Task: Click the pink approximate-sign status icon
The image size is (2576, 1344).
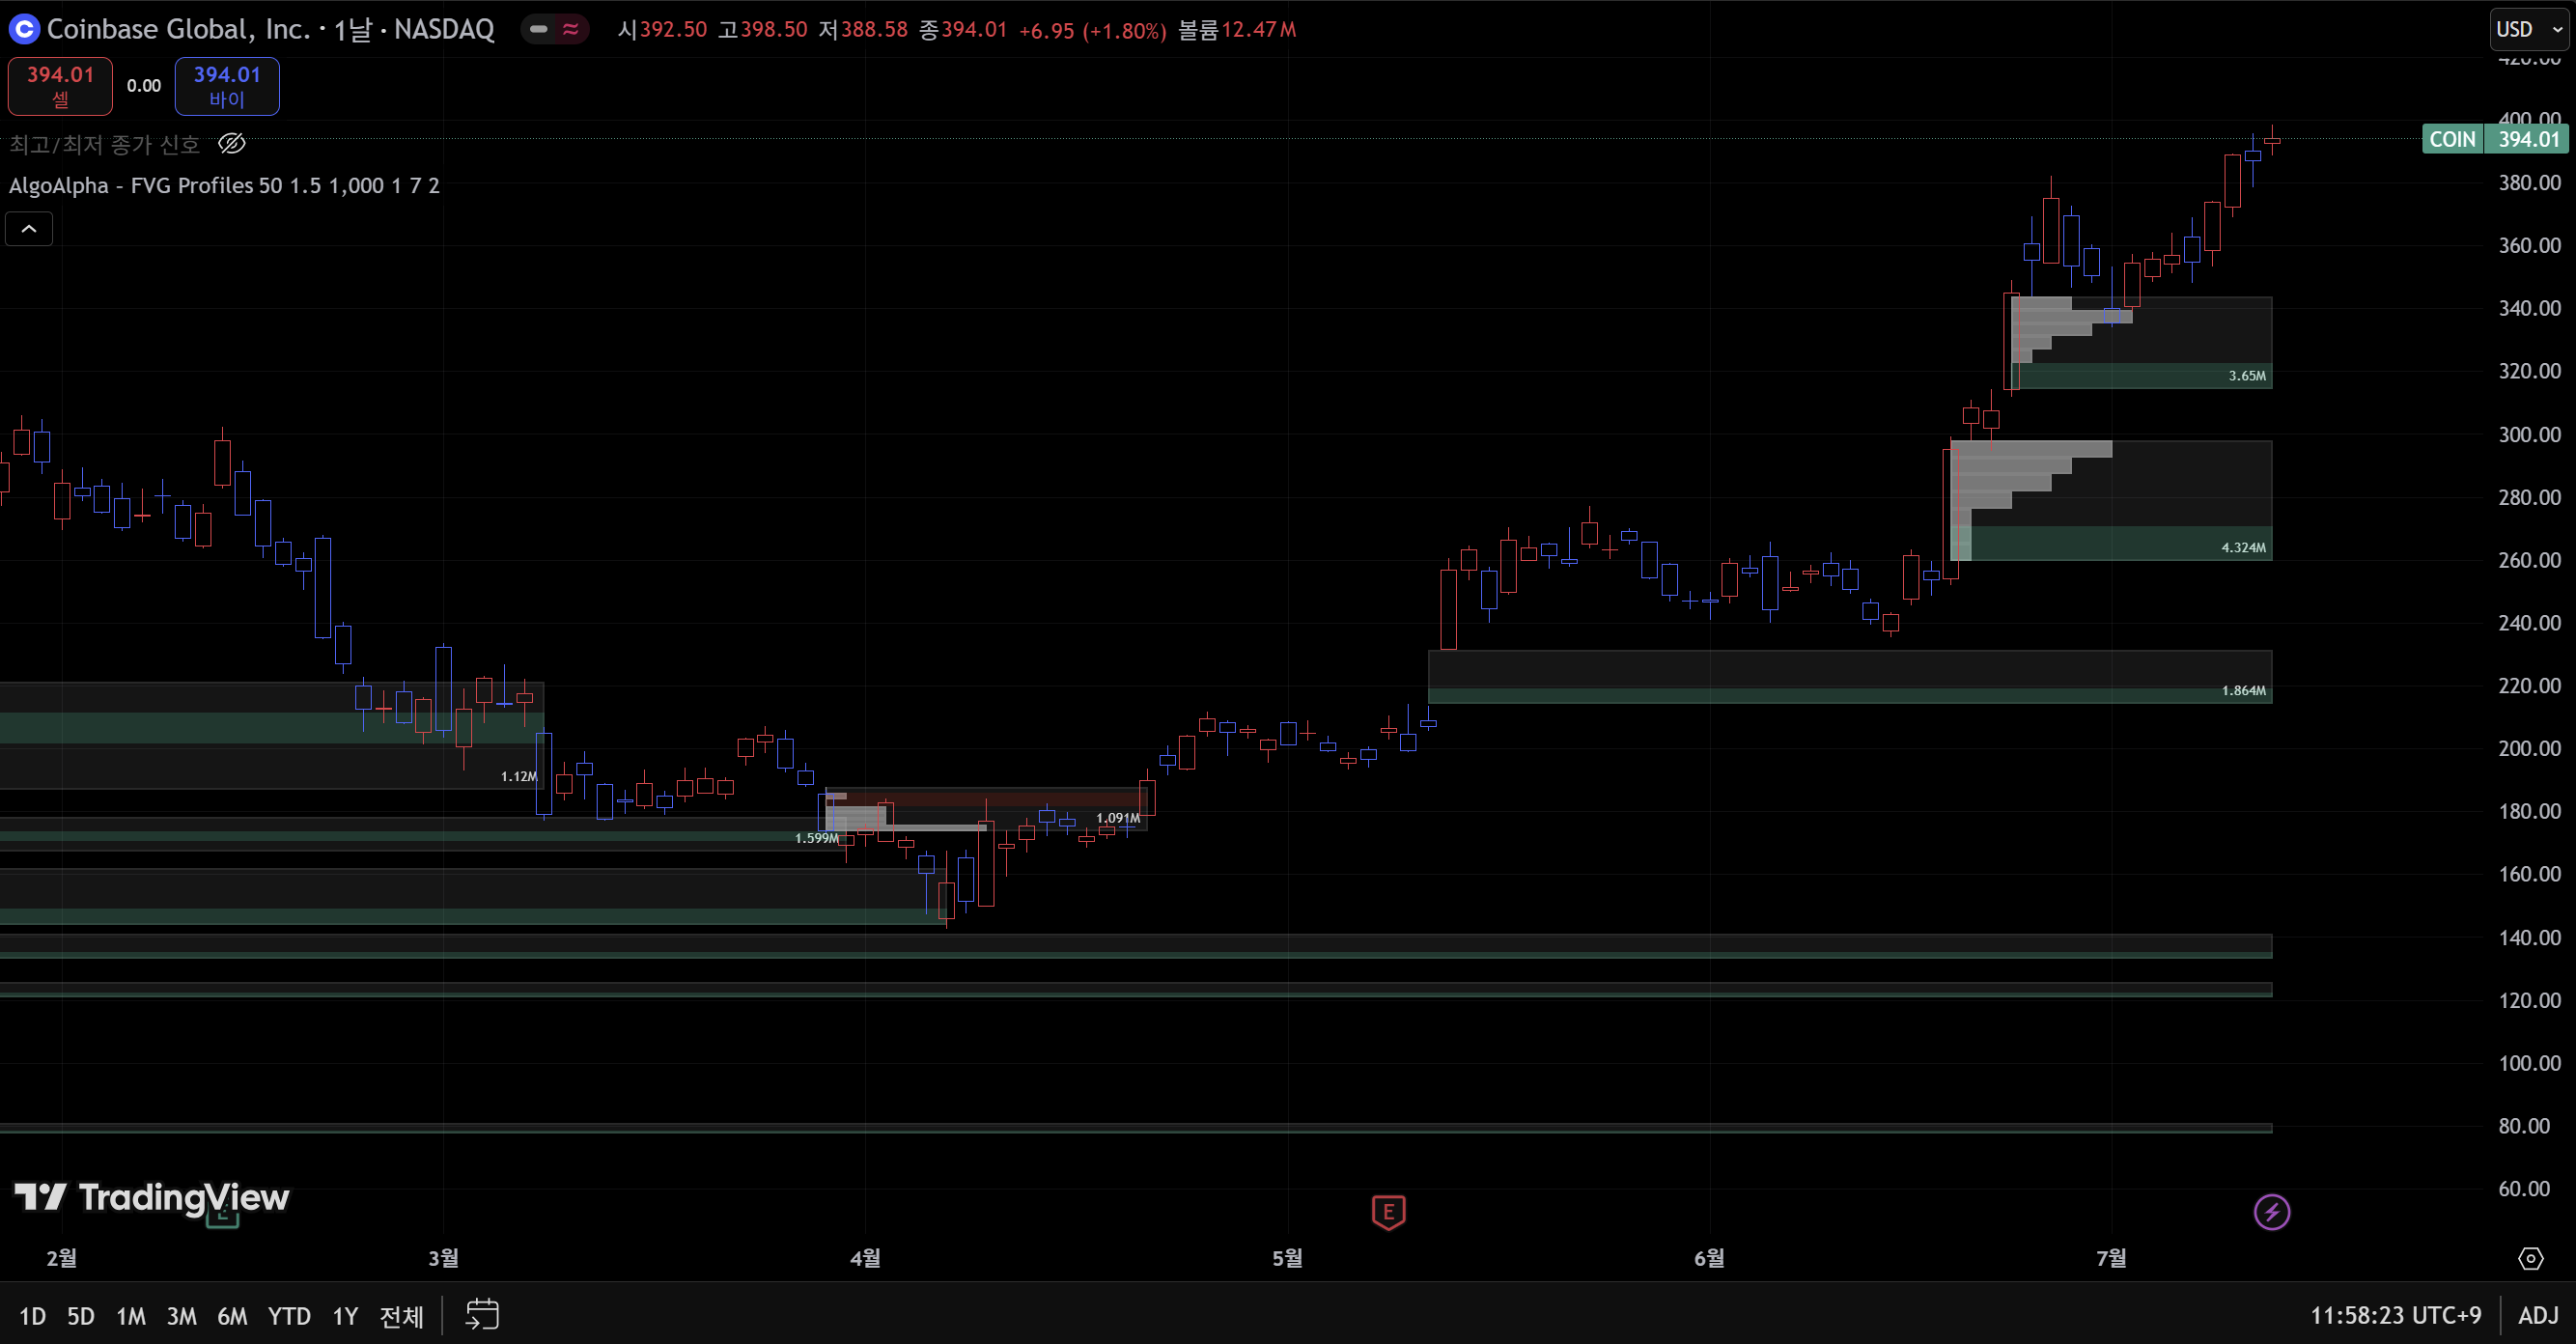Action: (x=571, y=30)
